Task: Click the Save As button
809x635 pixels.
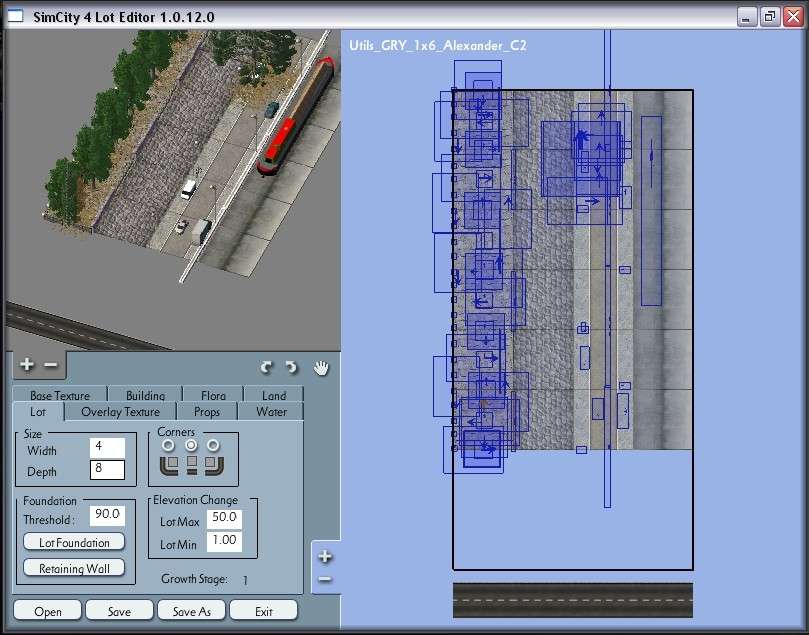Action: point(191,611)
